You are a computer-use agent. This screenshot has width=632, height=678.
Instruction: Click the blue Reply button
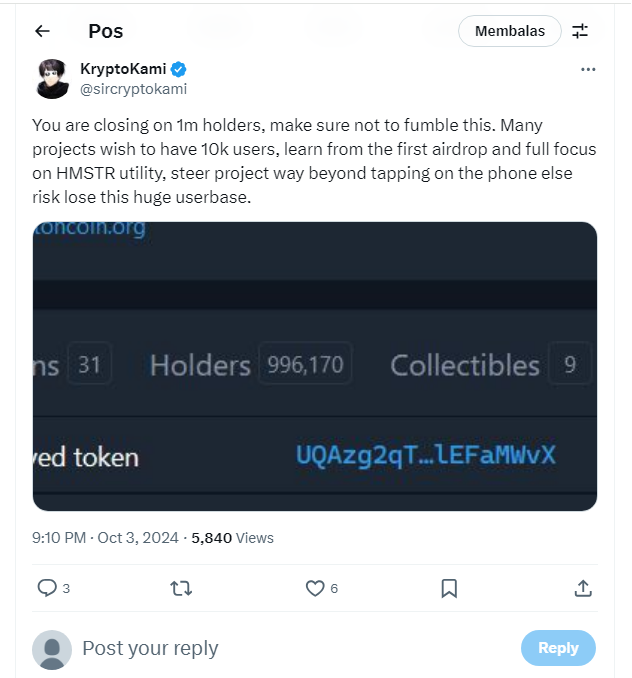(x=558, y=648)
